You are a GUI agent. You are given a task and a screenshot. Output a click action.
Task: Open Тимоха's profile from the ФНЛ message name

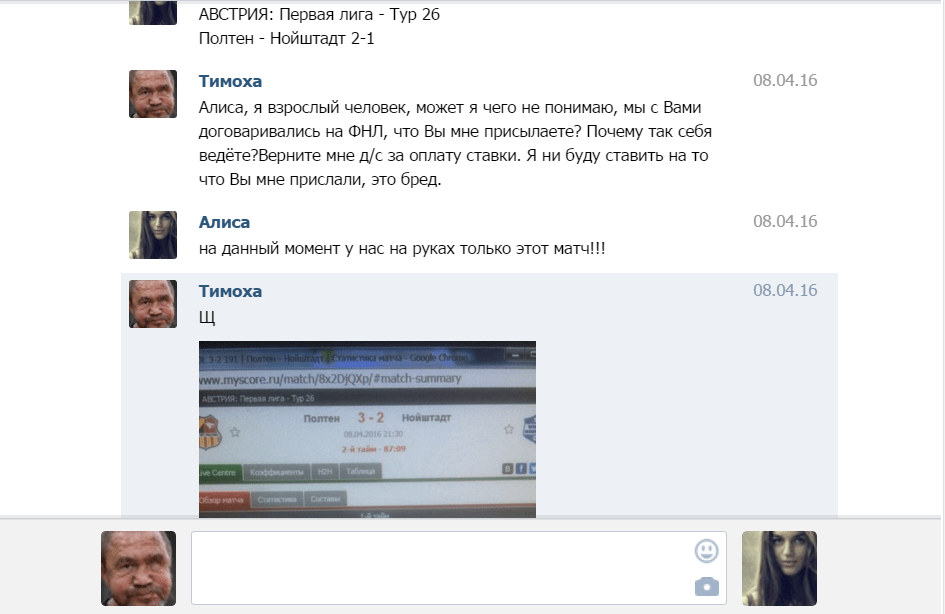(x=230, y=81)
